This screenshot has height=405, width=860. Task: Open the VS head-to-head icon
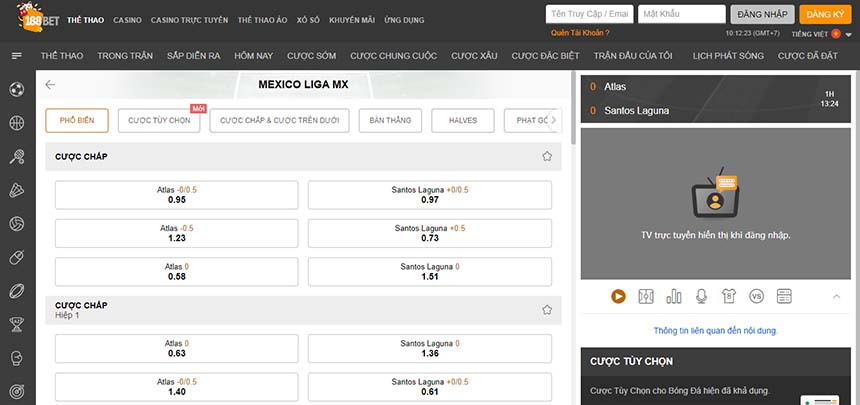click(756, 296)
